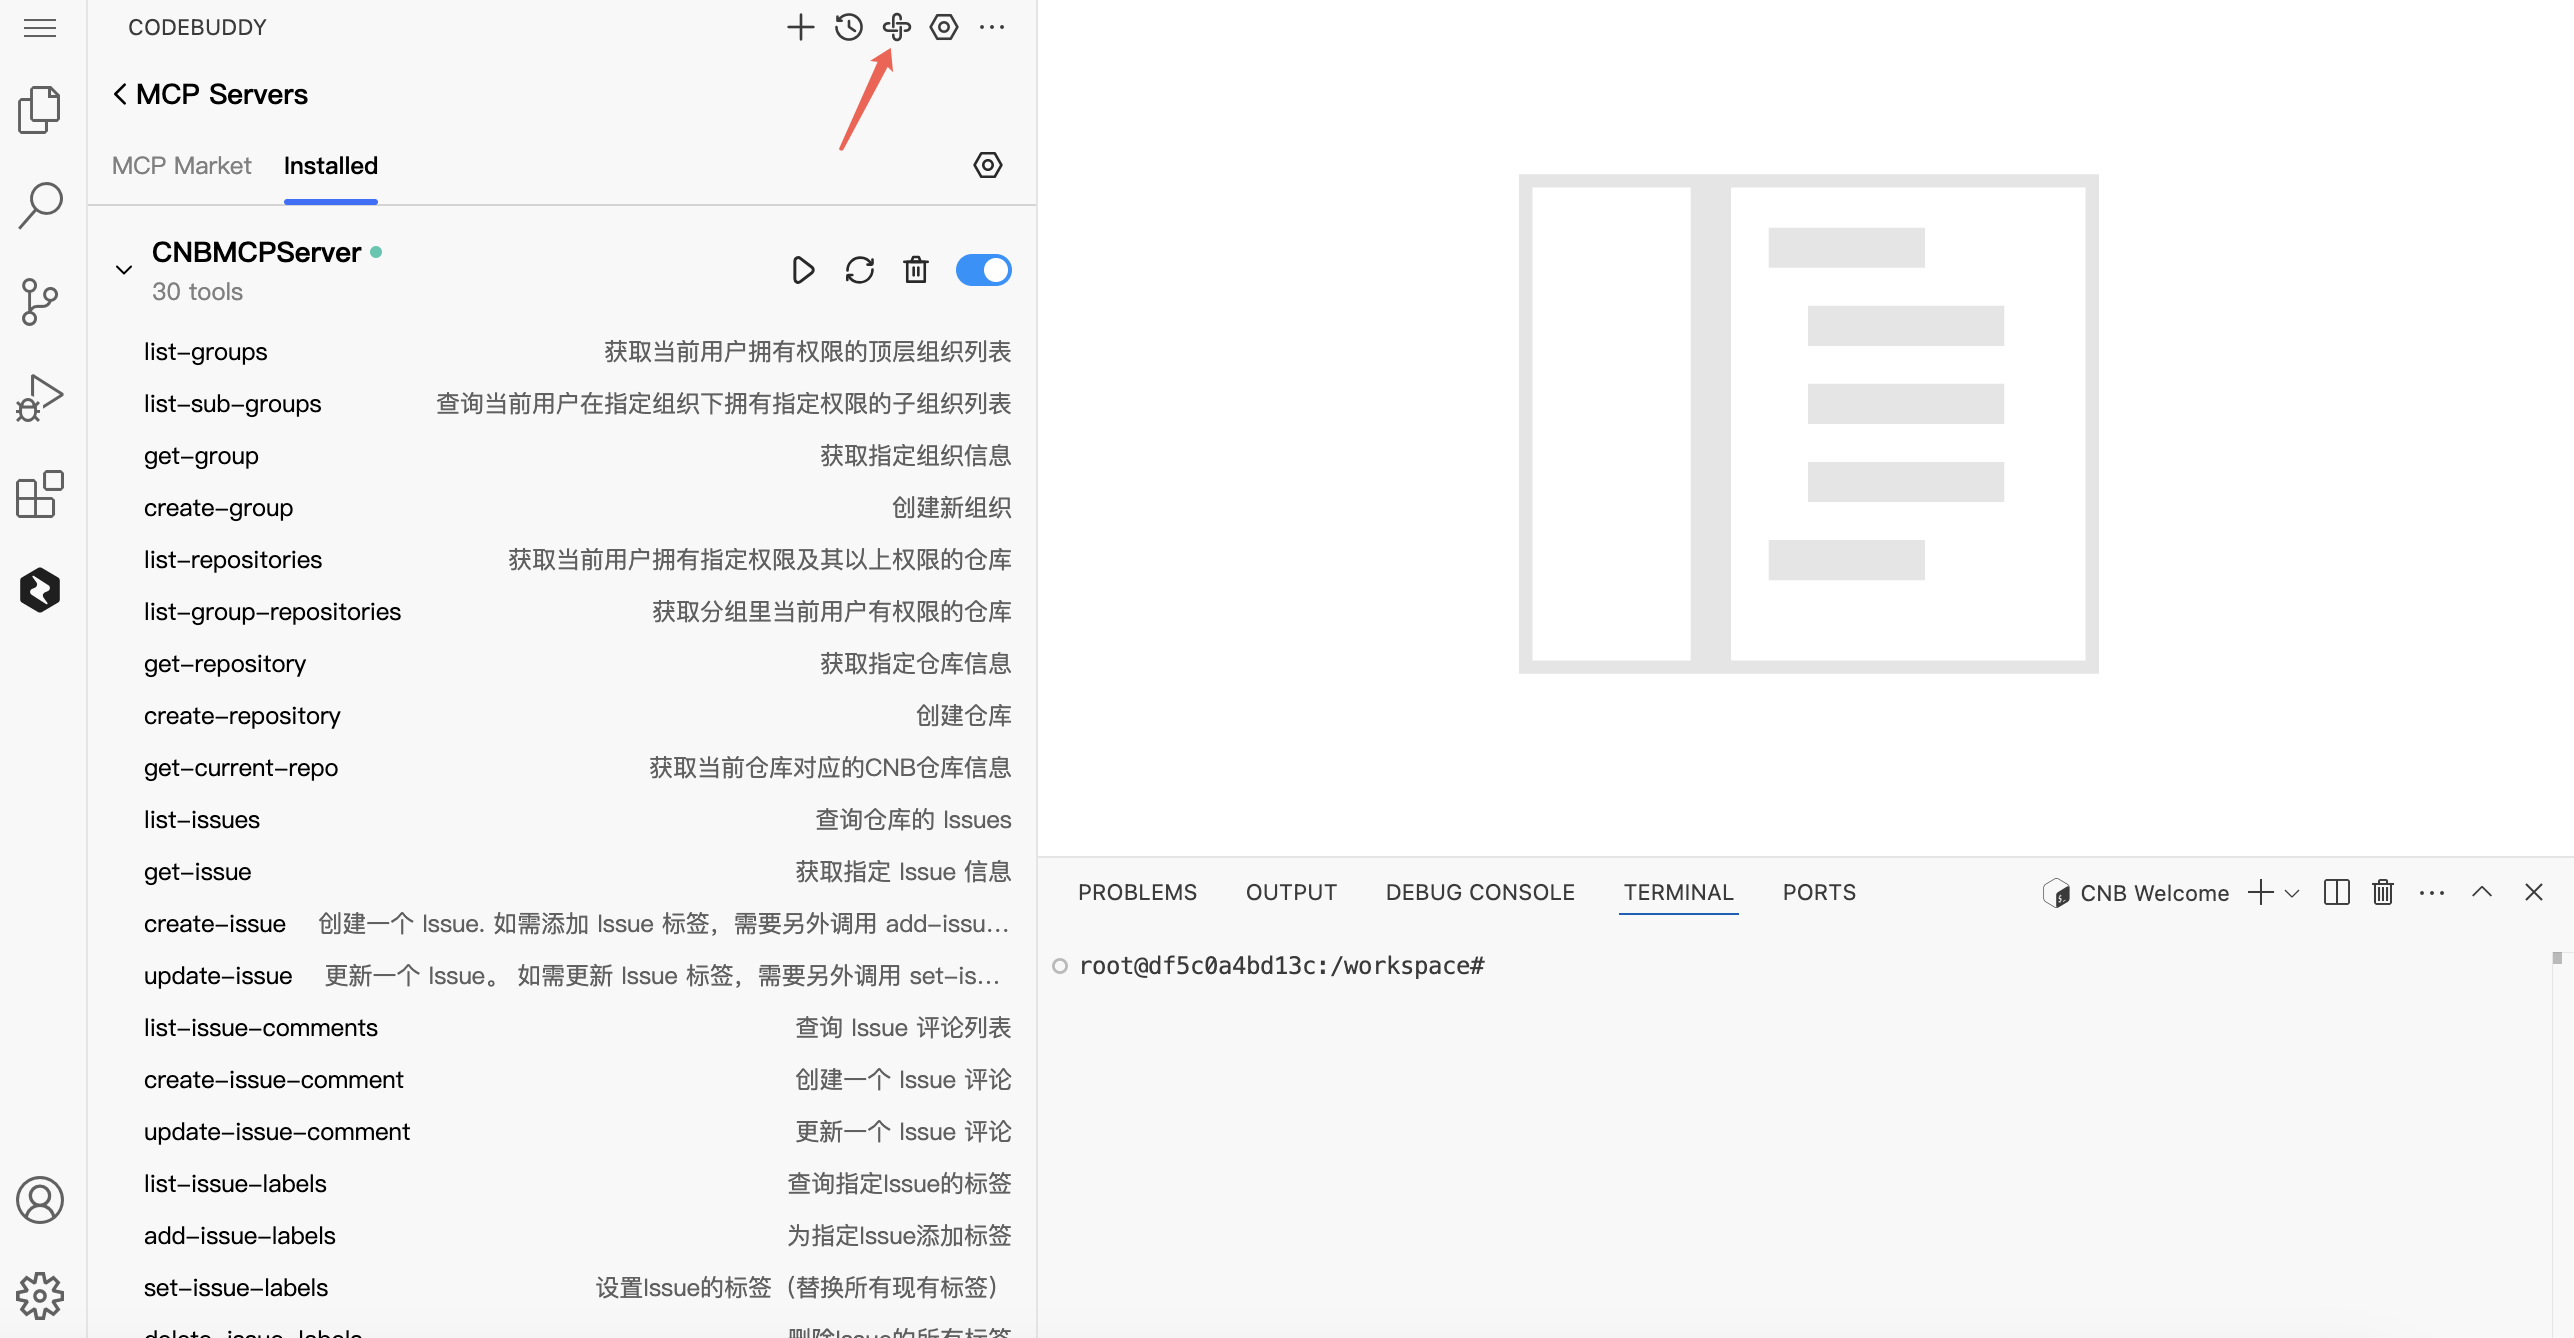Open the Accounts menu icon
This screenshot has width=2574, height=1338.
click(x=40, y=1200)
